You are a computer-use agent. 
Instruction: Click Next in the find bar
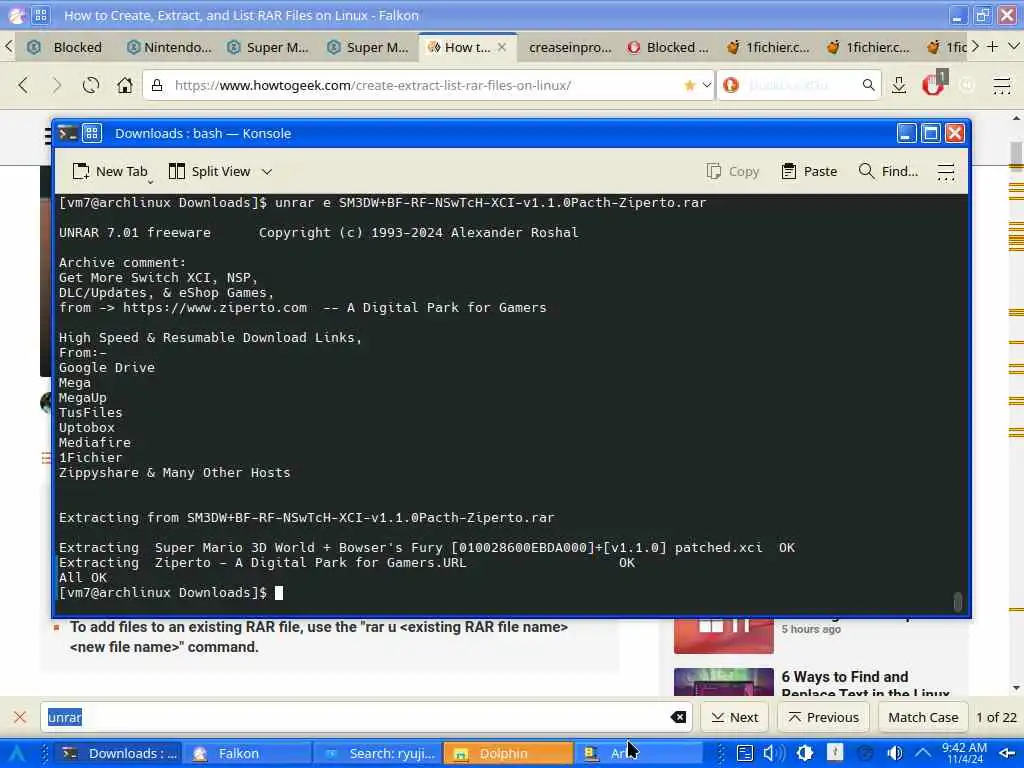click(735, 717)
